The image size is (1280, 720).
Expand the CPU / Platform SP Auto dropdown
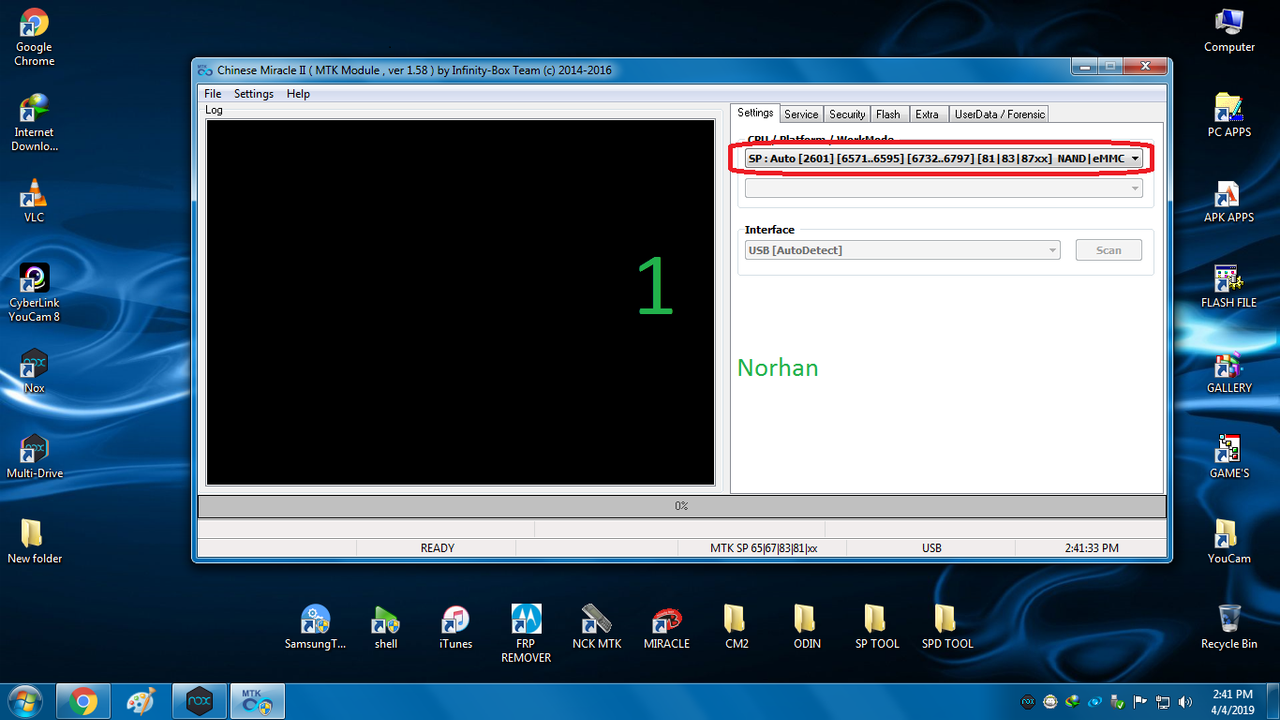(944, 158)
